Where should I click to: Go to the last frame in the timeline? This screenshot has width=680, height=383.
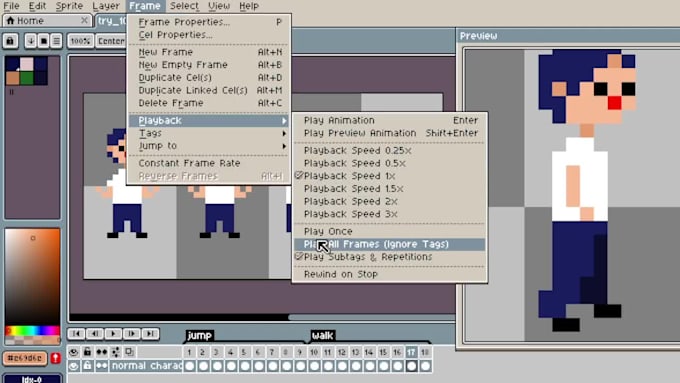[150, 334]
